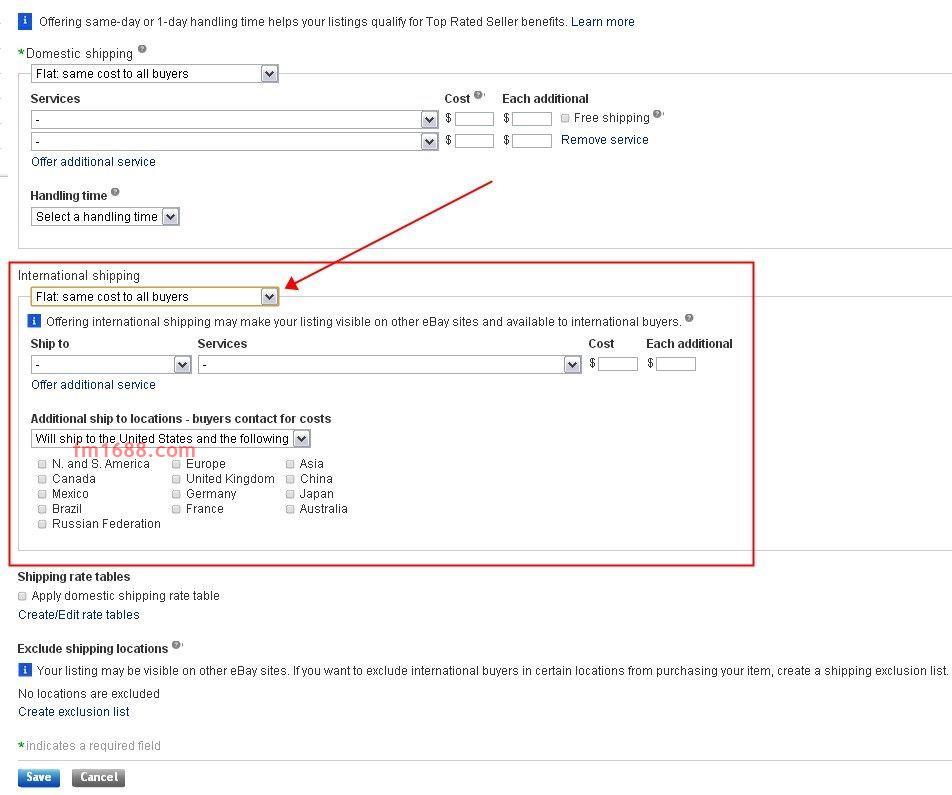
Task: Check N. and S. America location
Action: pyautogui.click(x=42, y=464)
